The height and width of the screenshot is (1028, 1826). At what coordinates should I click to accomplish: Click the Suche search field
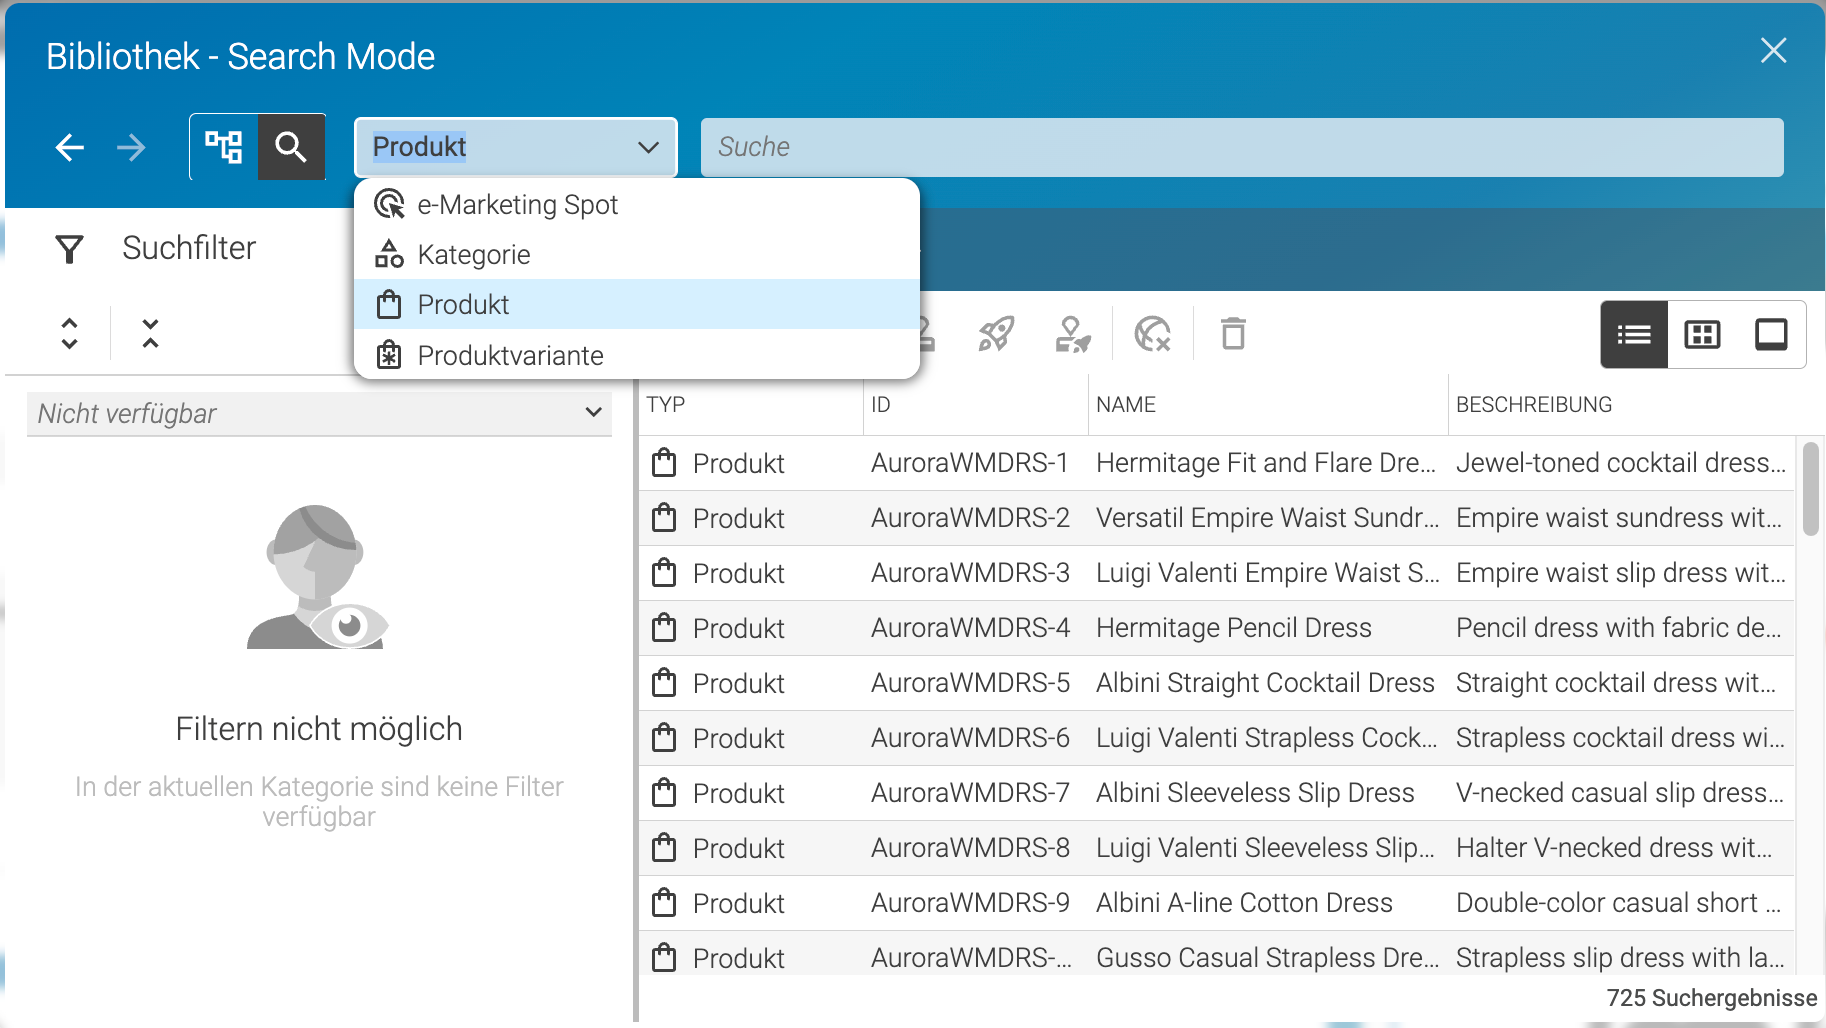(x=1242, y=147)
